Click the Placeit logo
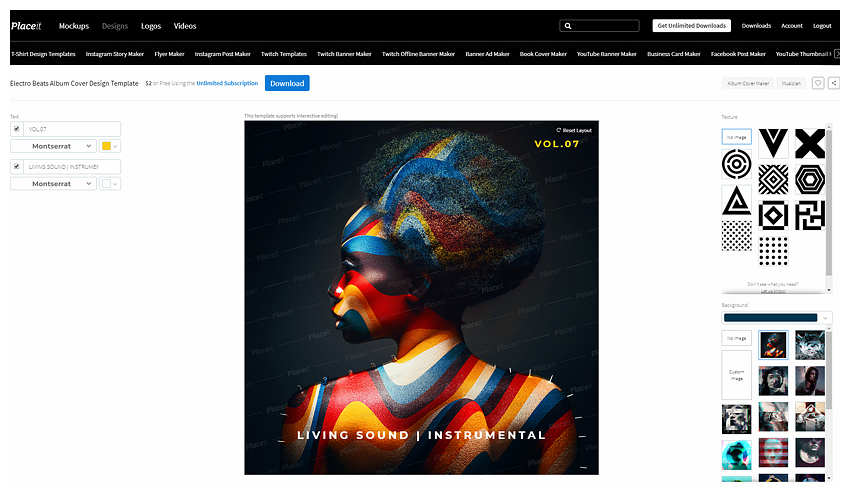The image size is (850, 498). point(26,26)
